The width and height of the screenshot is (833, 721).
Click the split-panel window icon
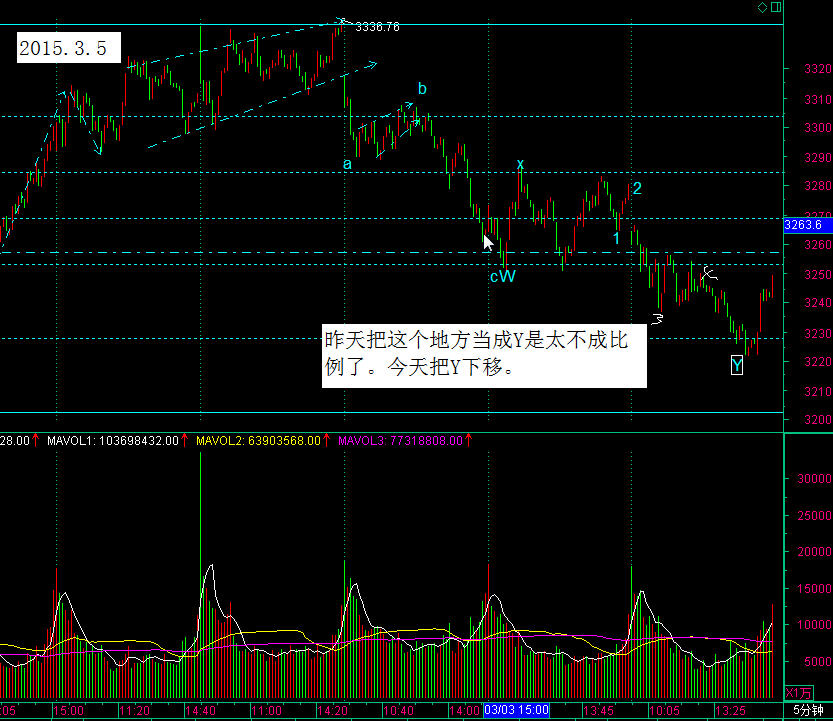[x=775, y=8]
